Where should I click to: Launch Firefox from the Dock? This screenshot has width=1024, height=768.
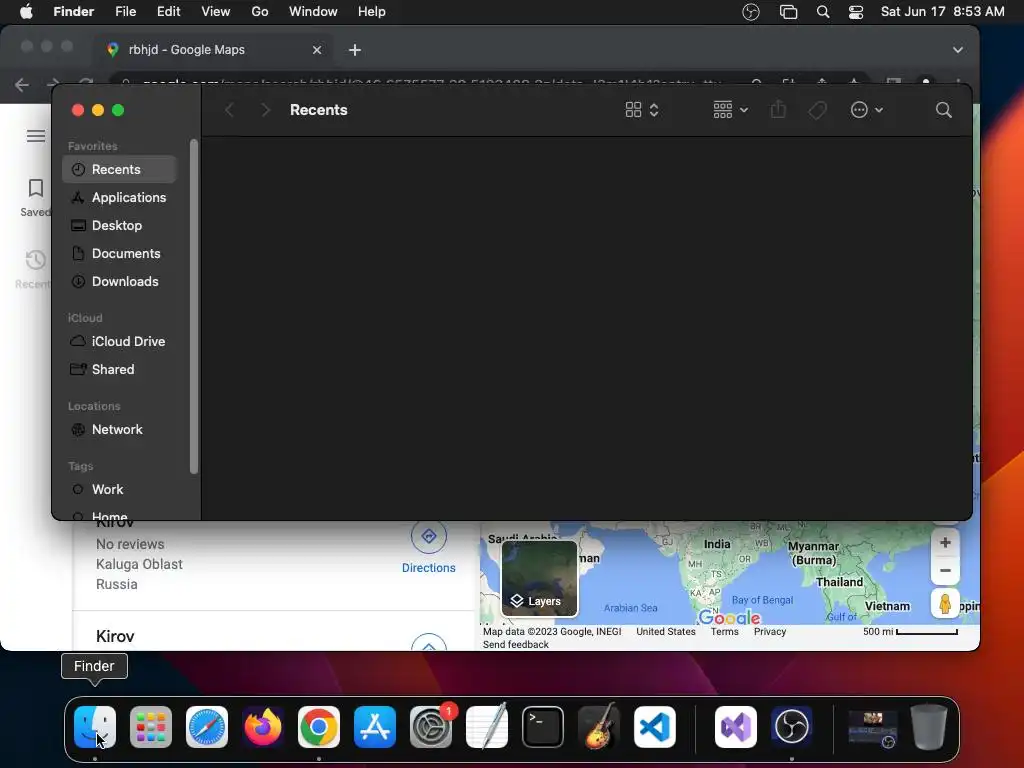coord(263,727)
